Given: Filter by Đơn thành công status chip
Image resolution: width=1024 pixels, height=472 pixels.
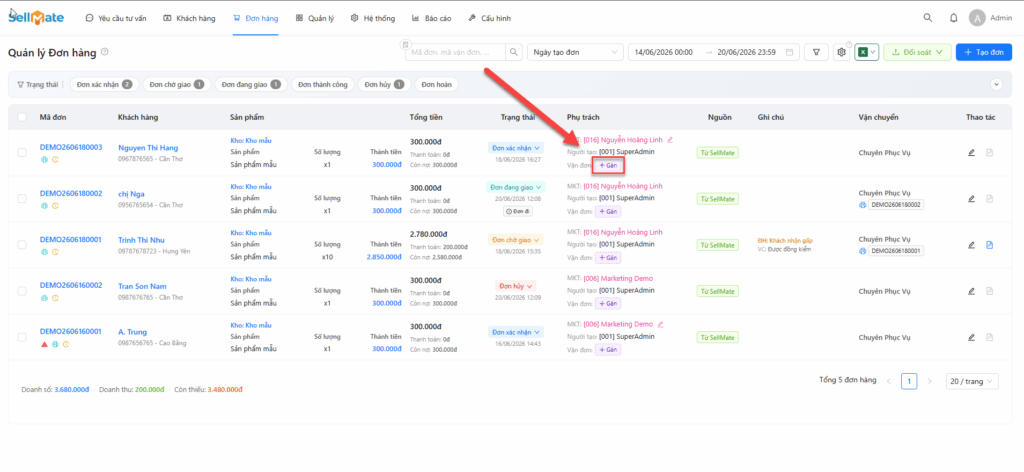Looking at the screenshot, I should (323, 84).
